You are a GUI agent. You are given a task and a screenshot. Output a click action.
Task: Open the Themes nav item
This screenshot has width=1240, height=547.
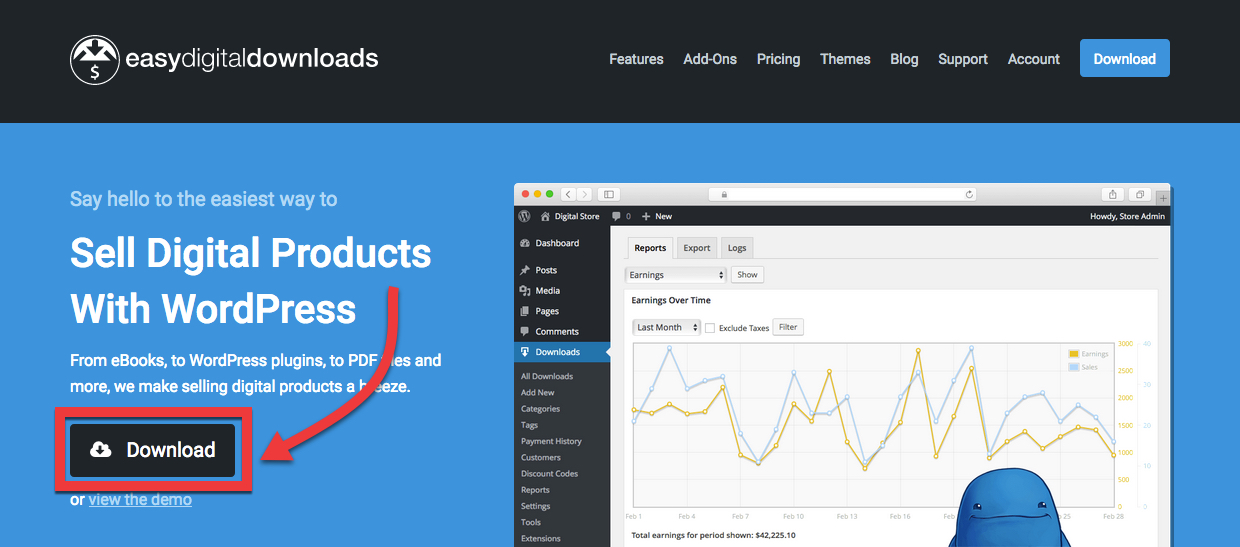(845, 59)
